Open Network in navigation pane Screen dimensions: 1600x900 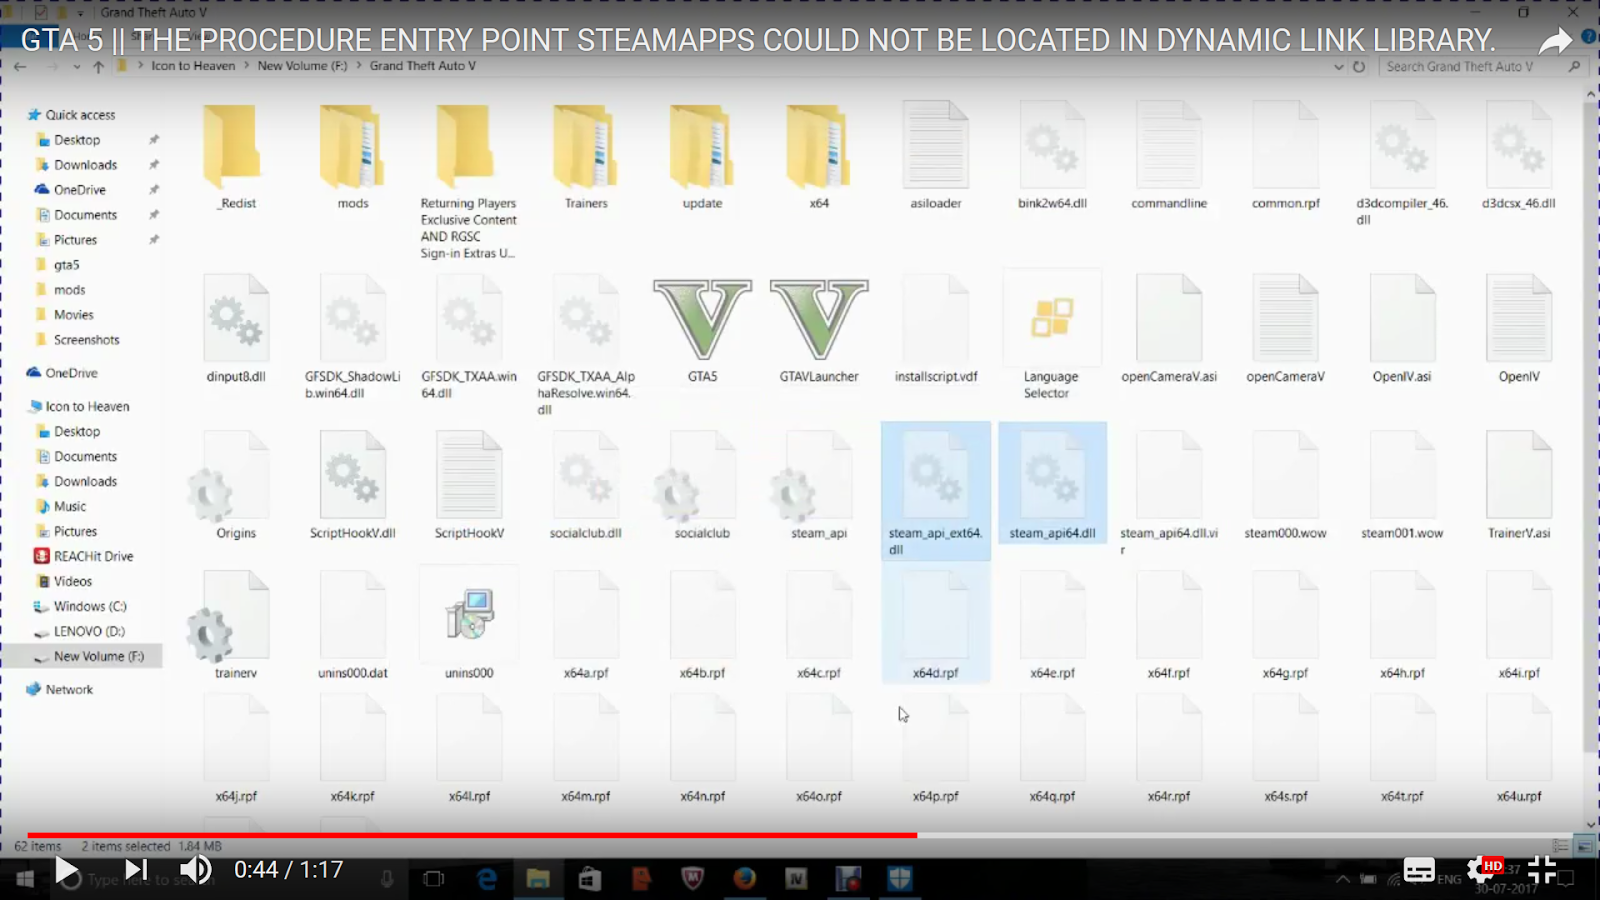69,690
